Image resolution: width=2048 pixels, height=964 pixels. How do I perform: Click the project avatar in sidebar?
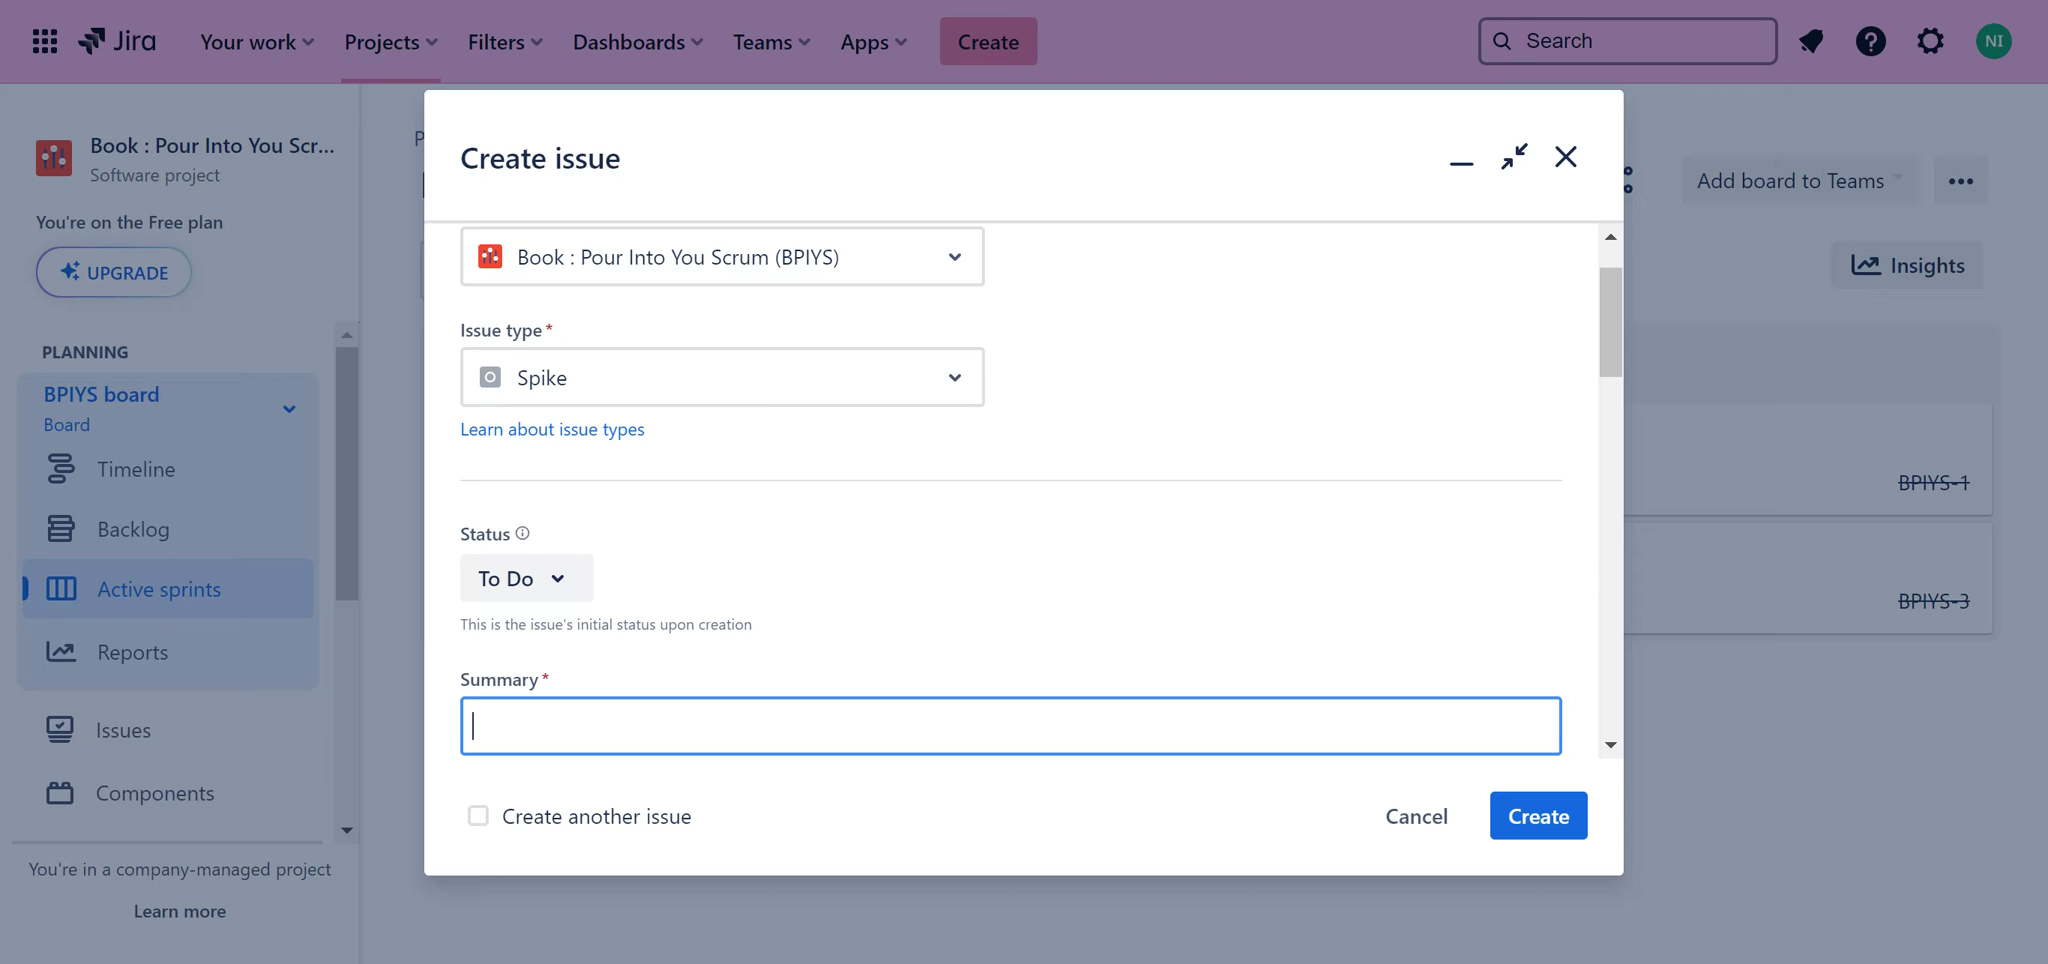[x=54, y=158]
